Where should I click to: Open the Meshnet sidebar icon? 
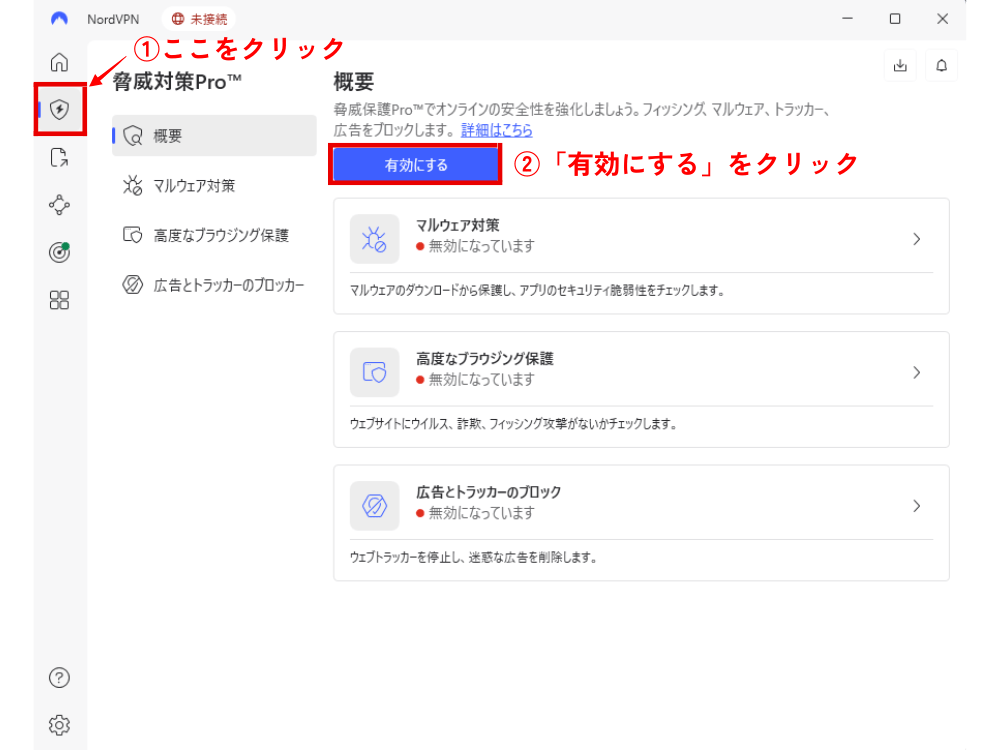[59, 205]
